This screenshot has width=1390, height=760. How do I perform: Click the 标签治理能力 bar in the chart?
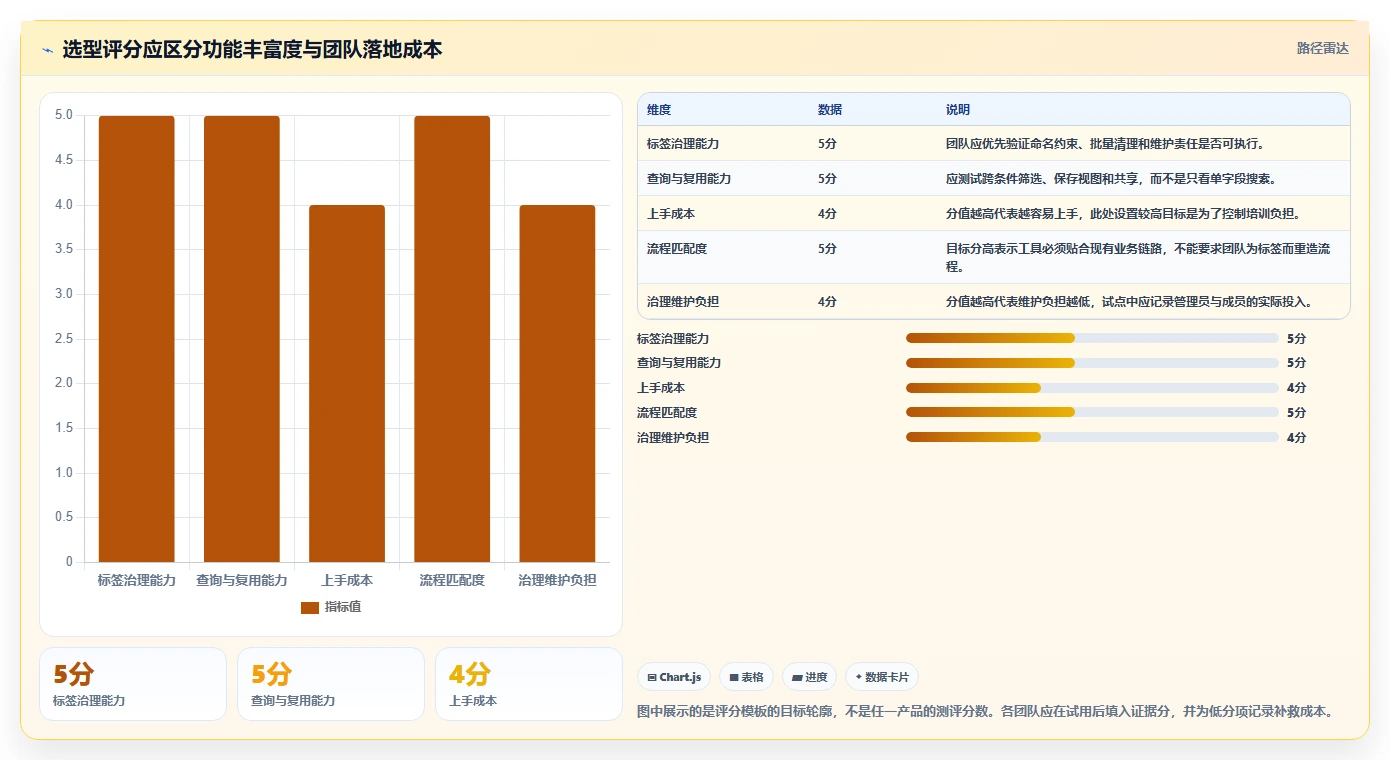click(x=137, y=339)
